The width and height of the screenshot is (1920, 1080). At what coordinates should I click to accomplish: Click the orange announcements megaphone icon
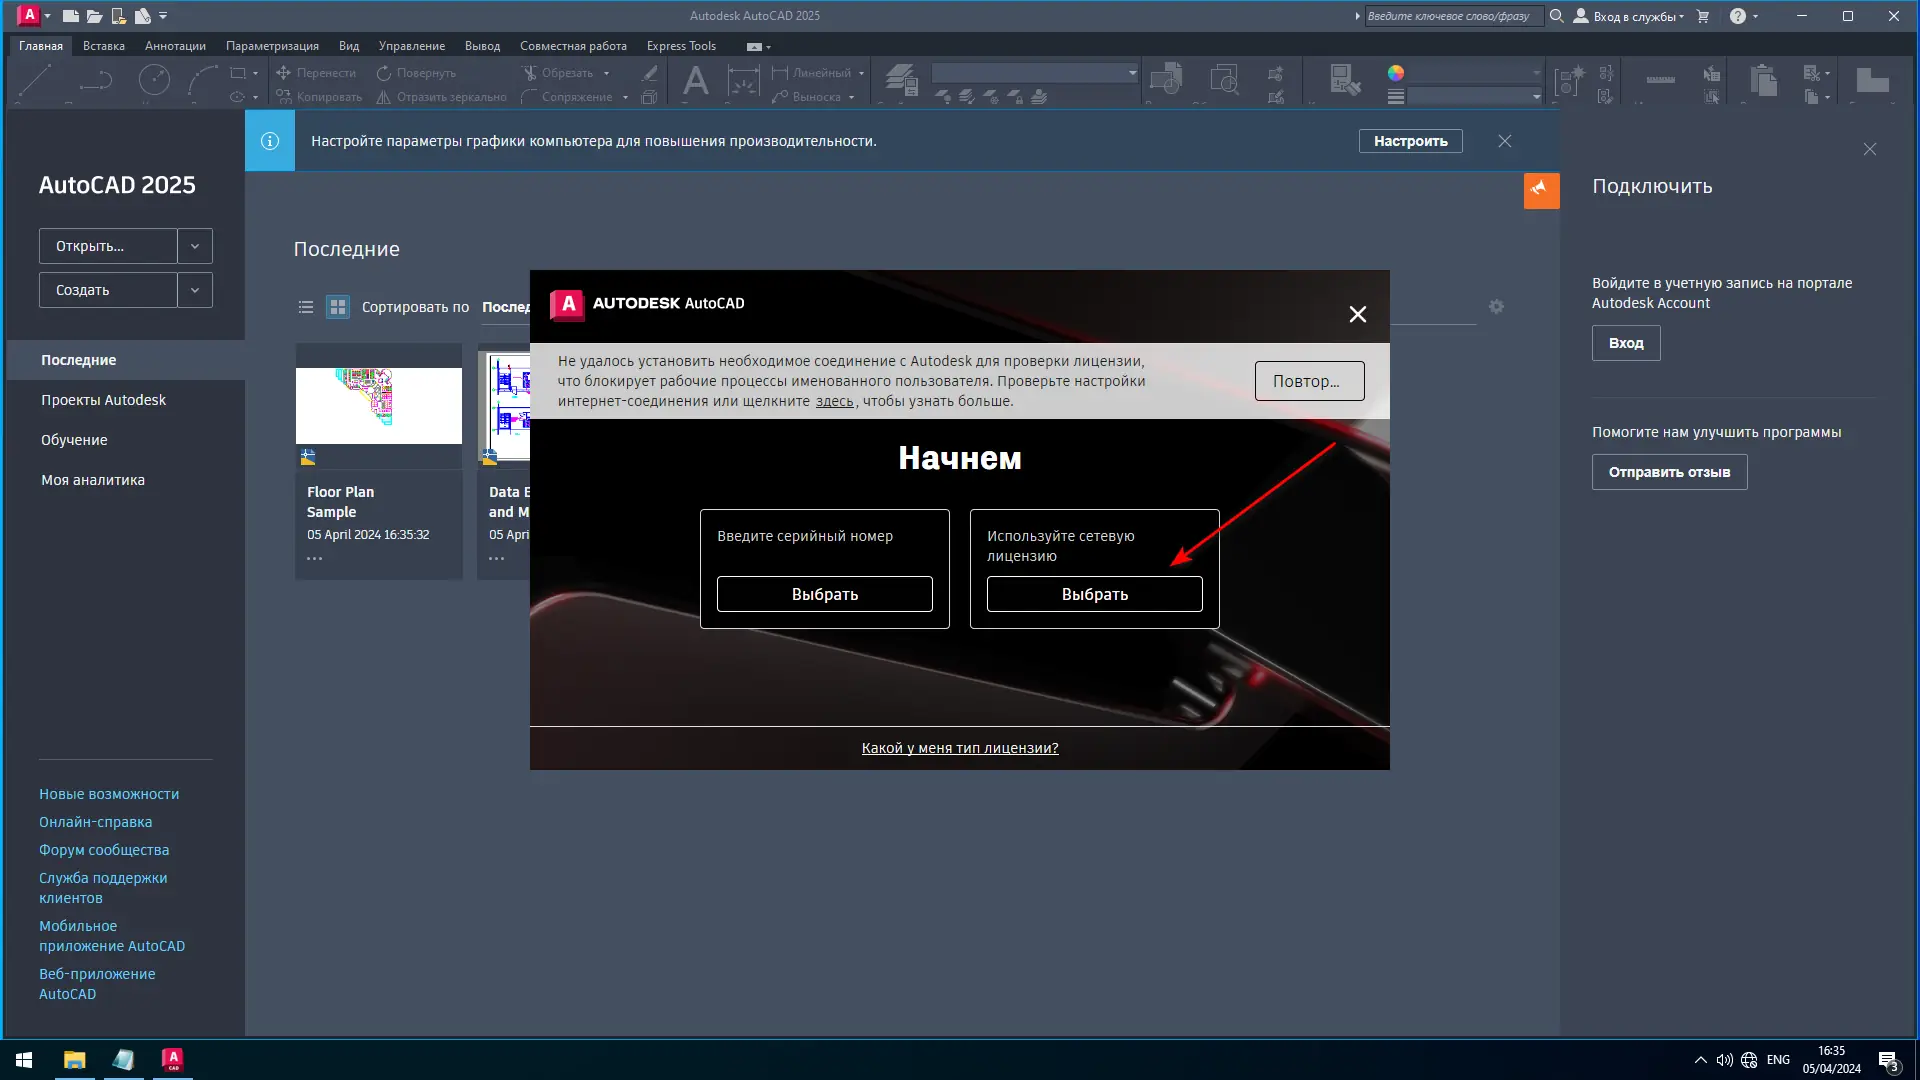click(1541, 190)
